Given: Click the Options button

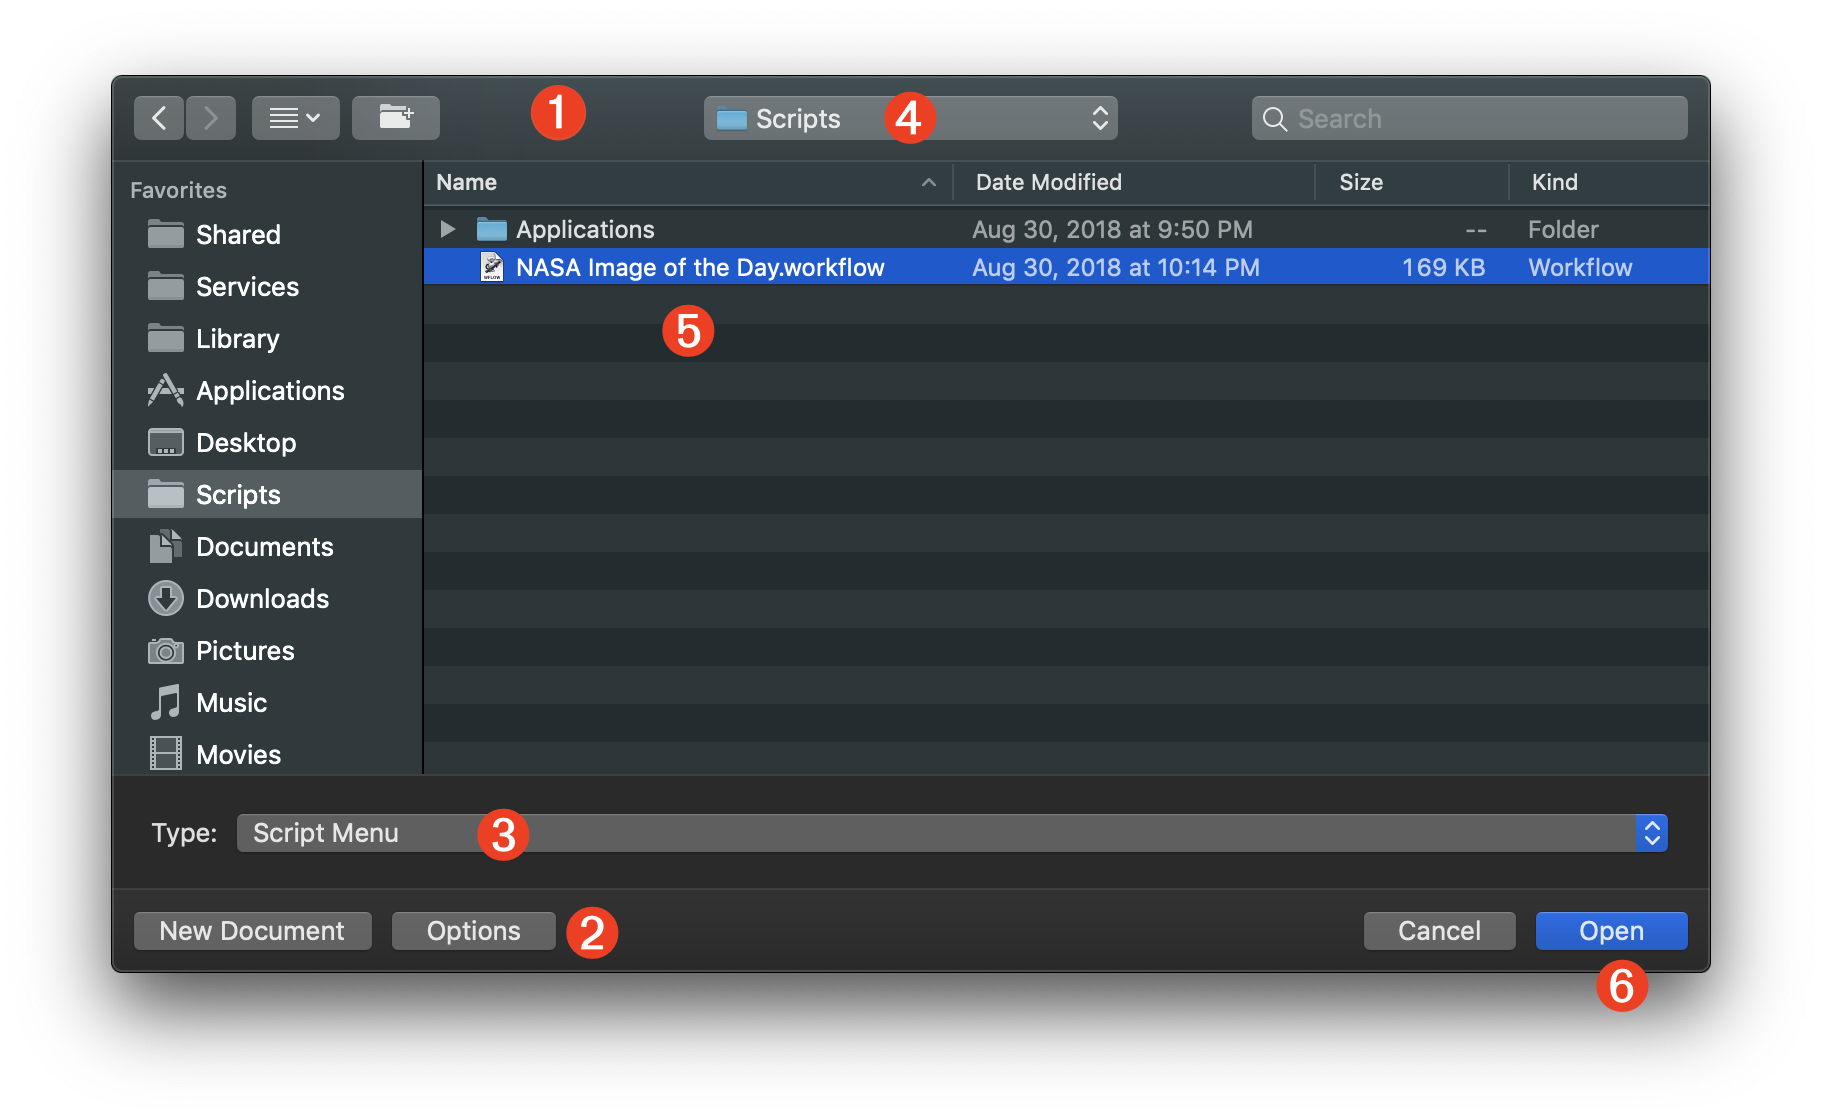Looking at the screenshot, I should point(474,931).
